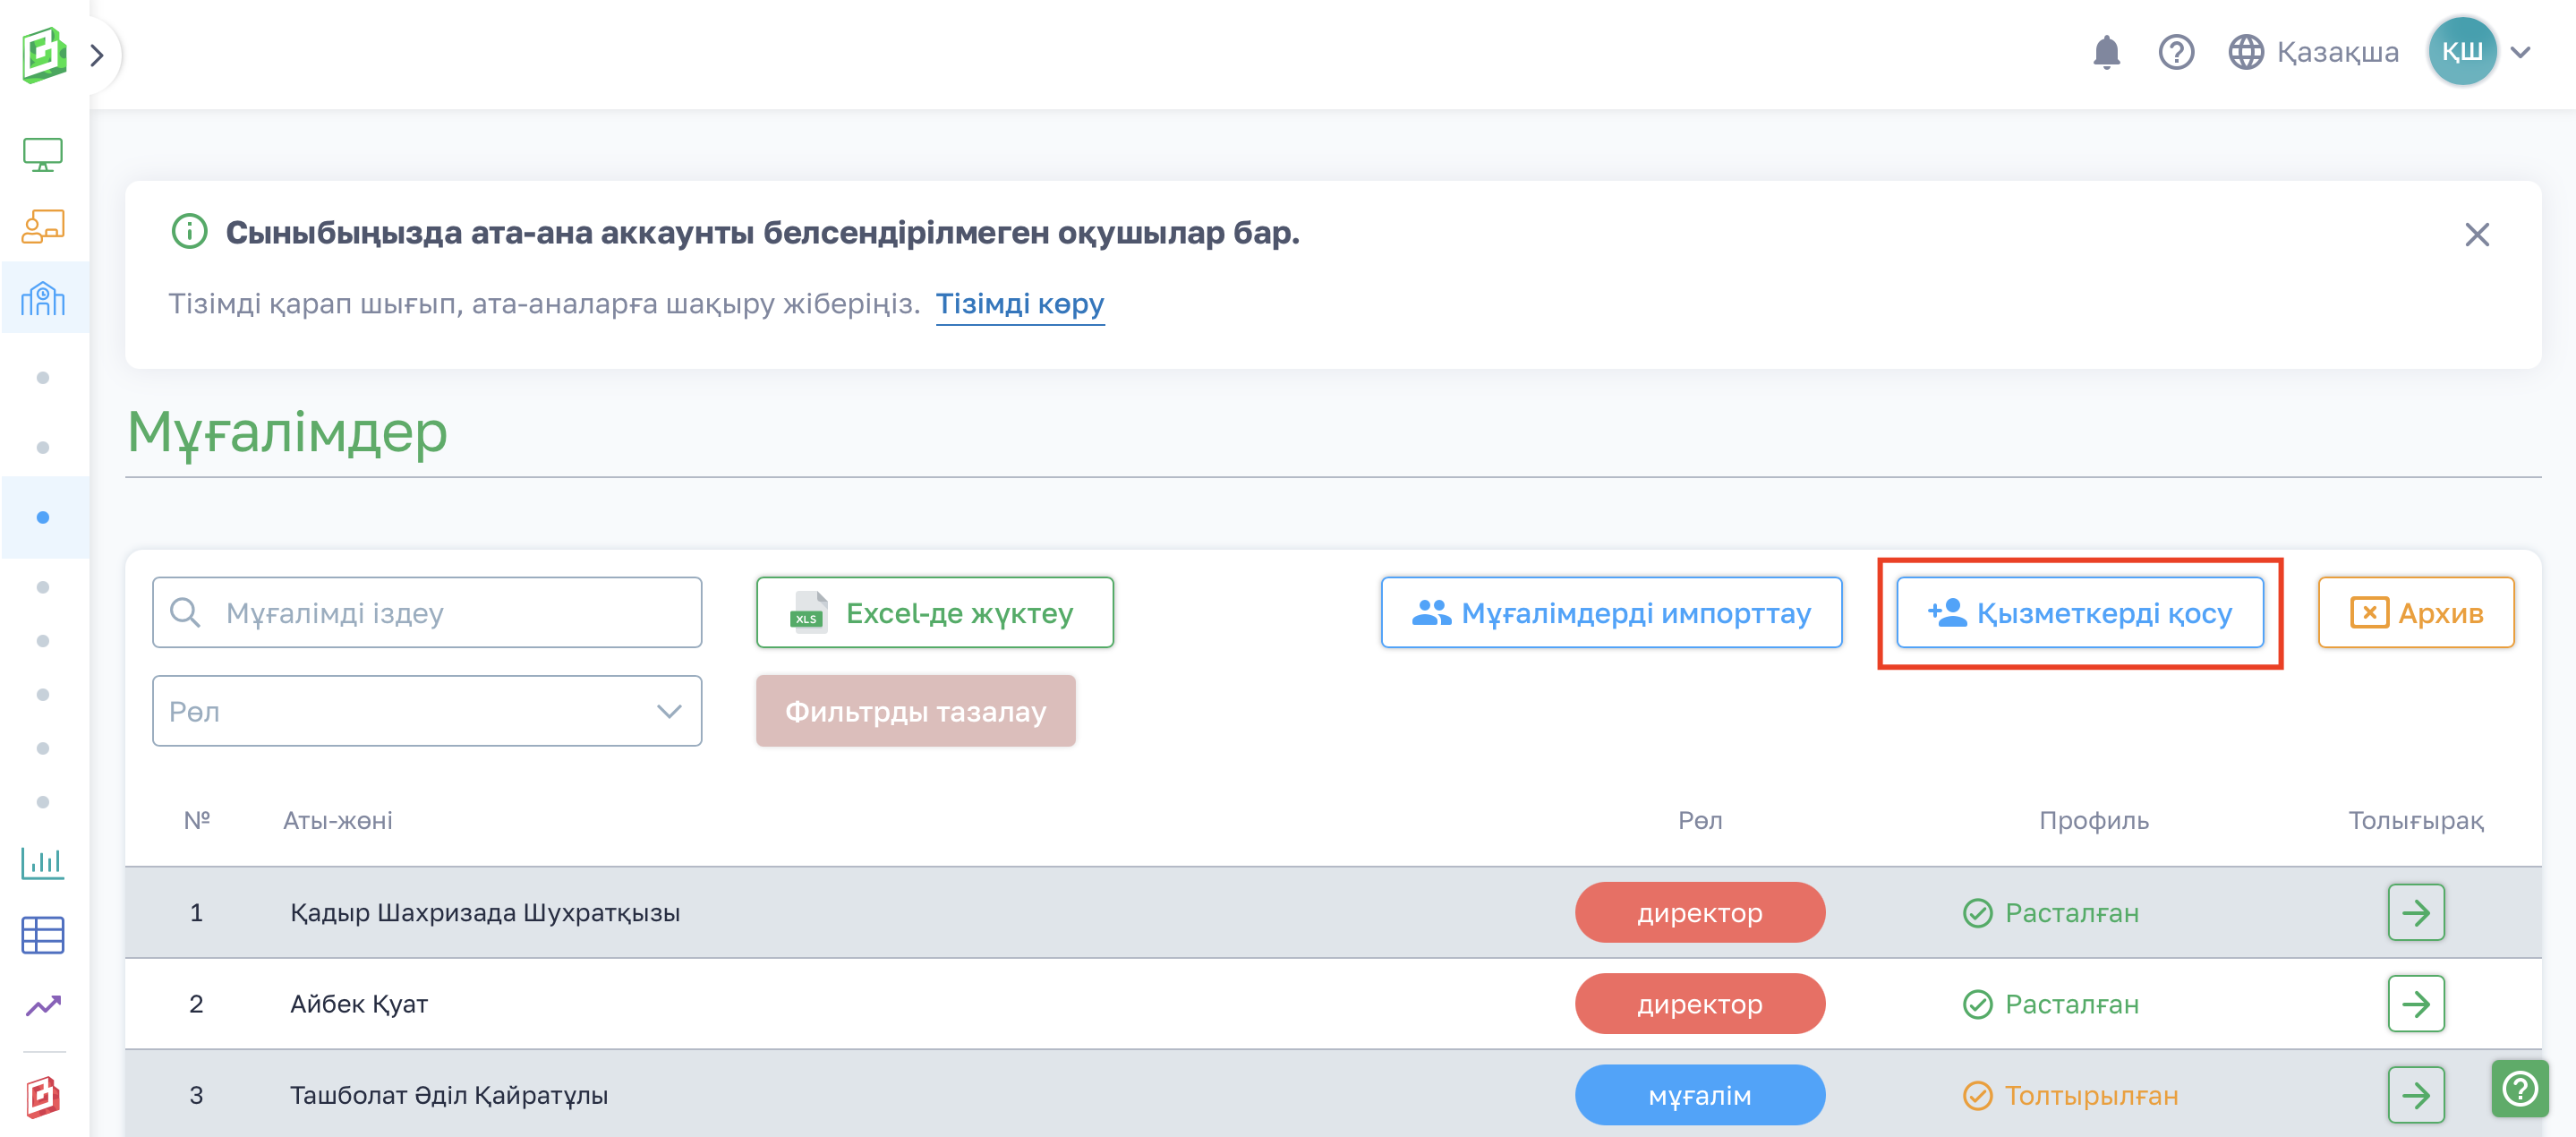Click the notification bell icon
Viewport: 2576px width, 1137px height.
2106,52
